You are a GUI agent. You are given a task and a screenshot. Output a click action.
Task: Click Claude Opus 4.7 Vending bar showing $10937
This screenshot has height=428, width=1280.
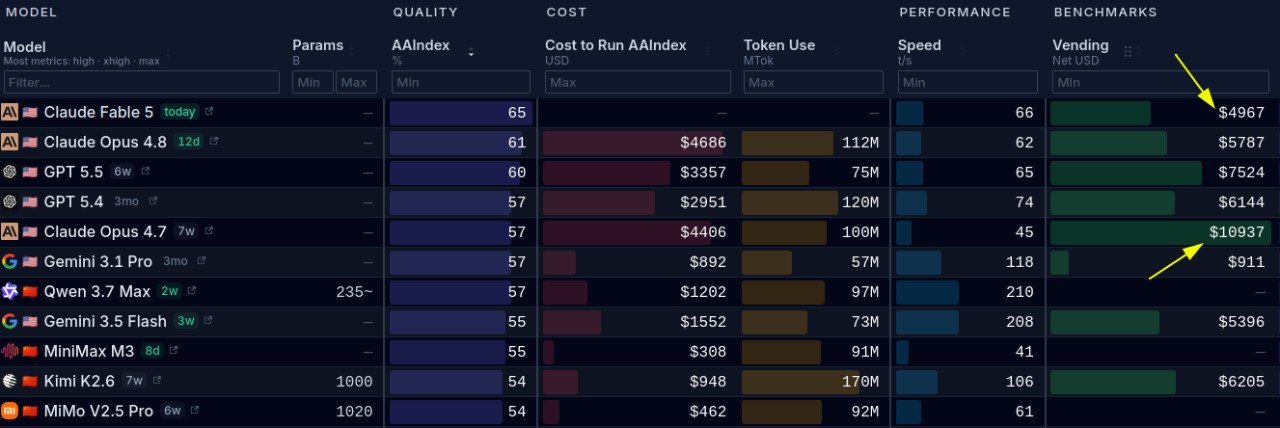tap(1159, 232)
